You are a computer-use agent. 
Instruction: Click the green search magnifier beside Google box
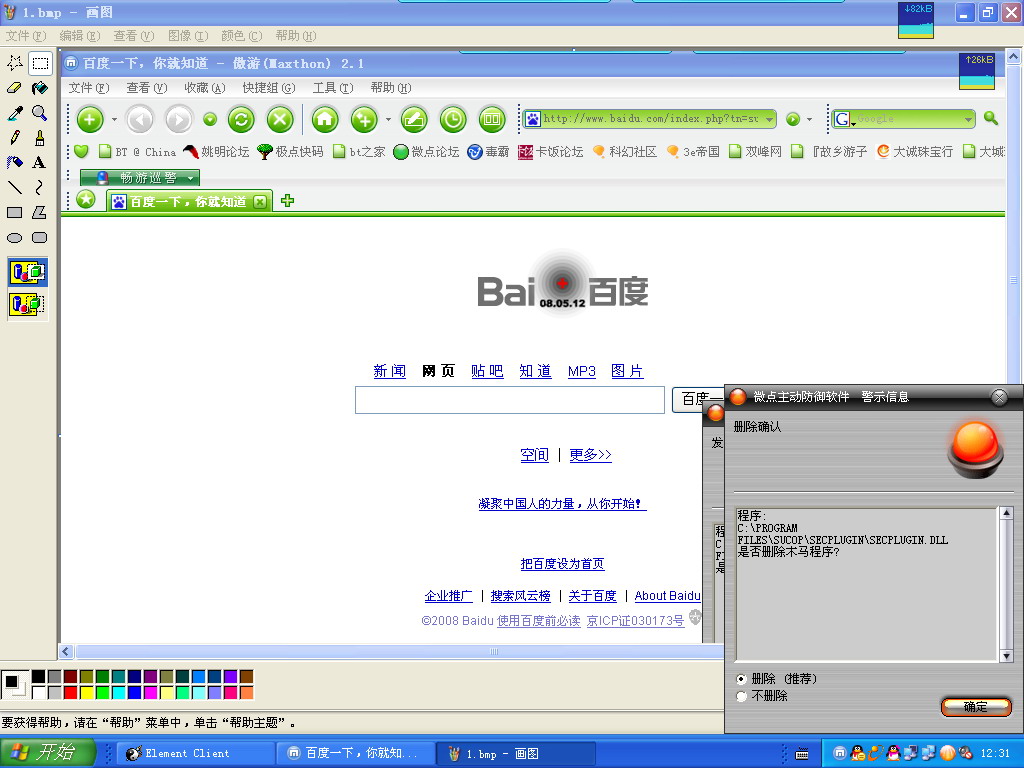pos(991,118)
